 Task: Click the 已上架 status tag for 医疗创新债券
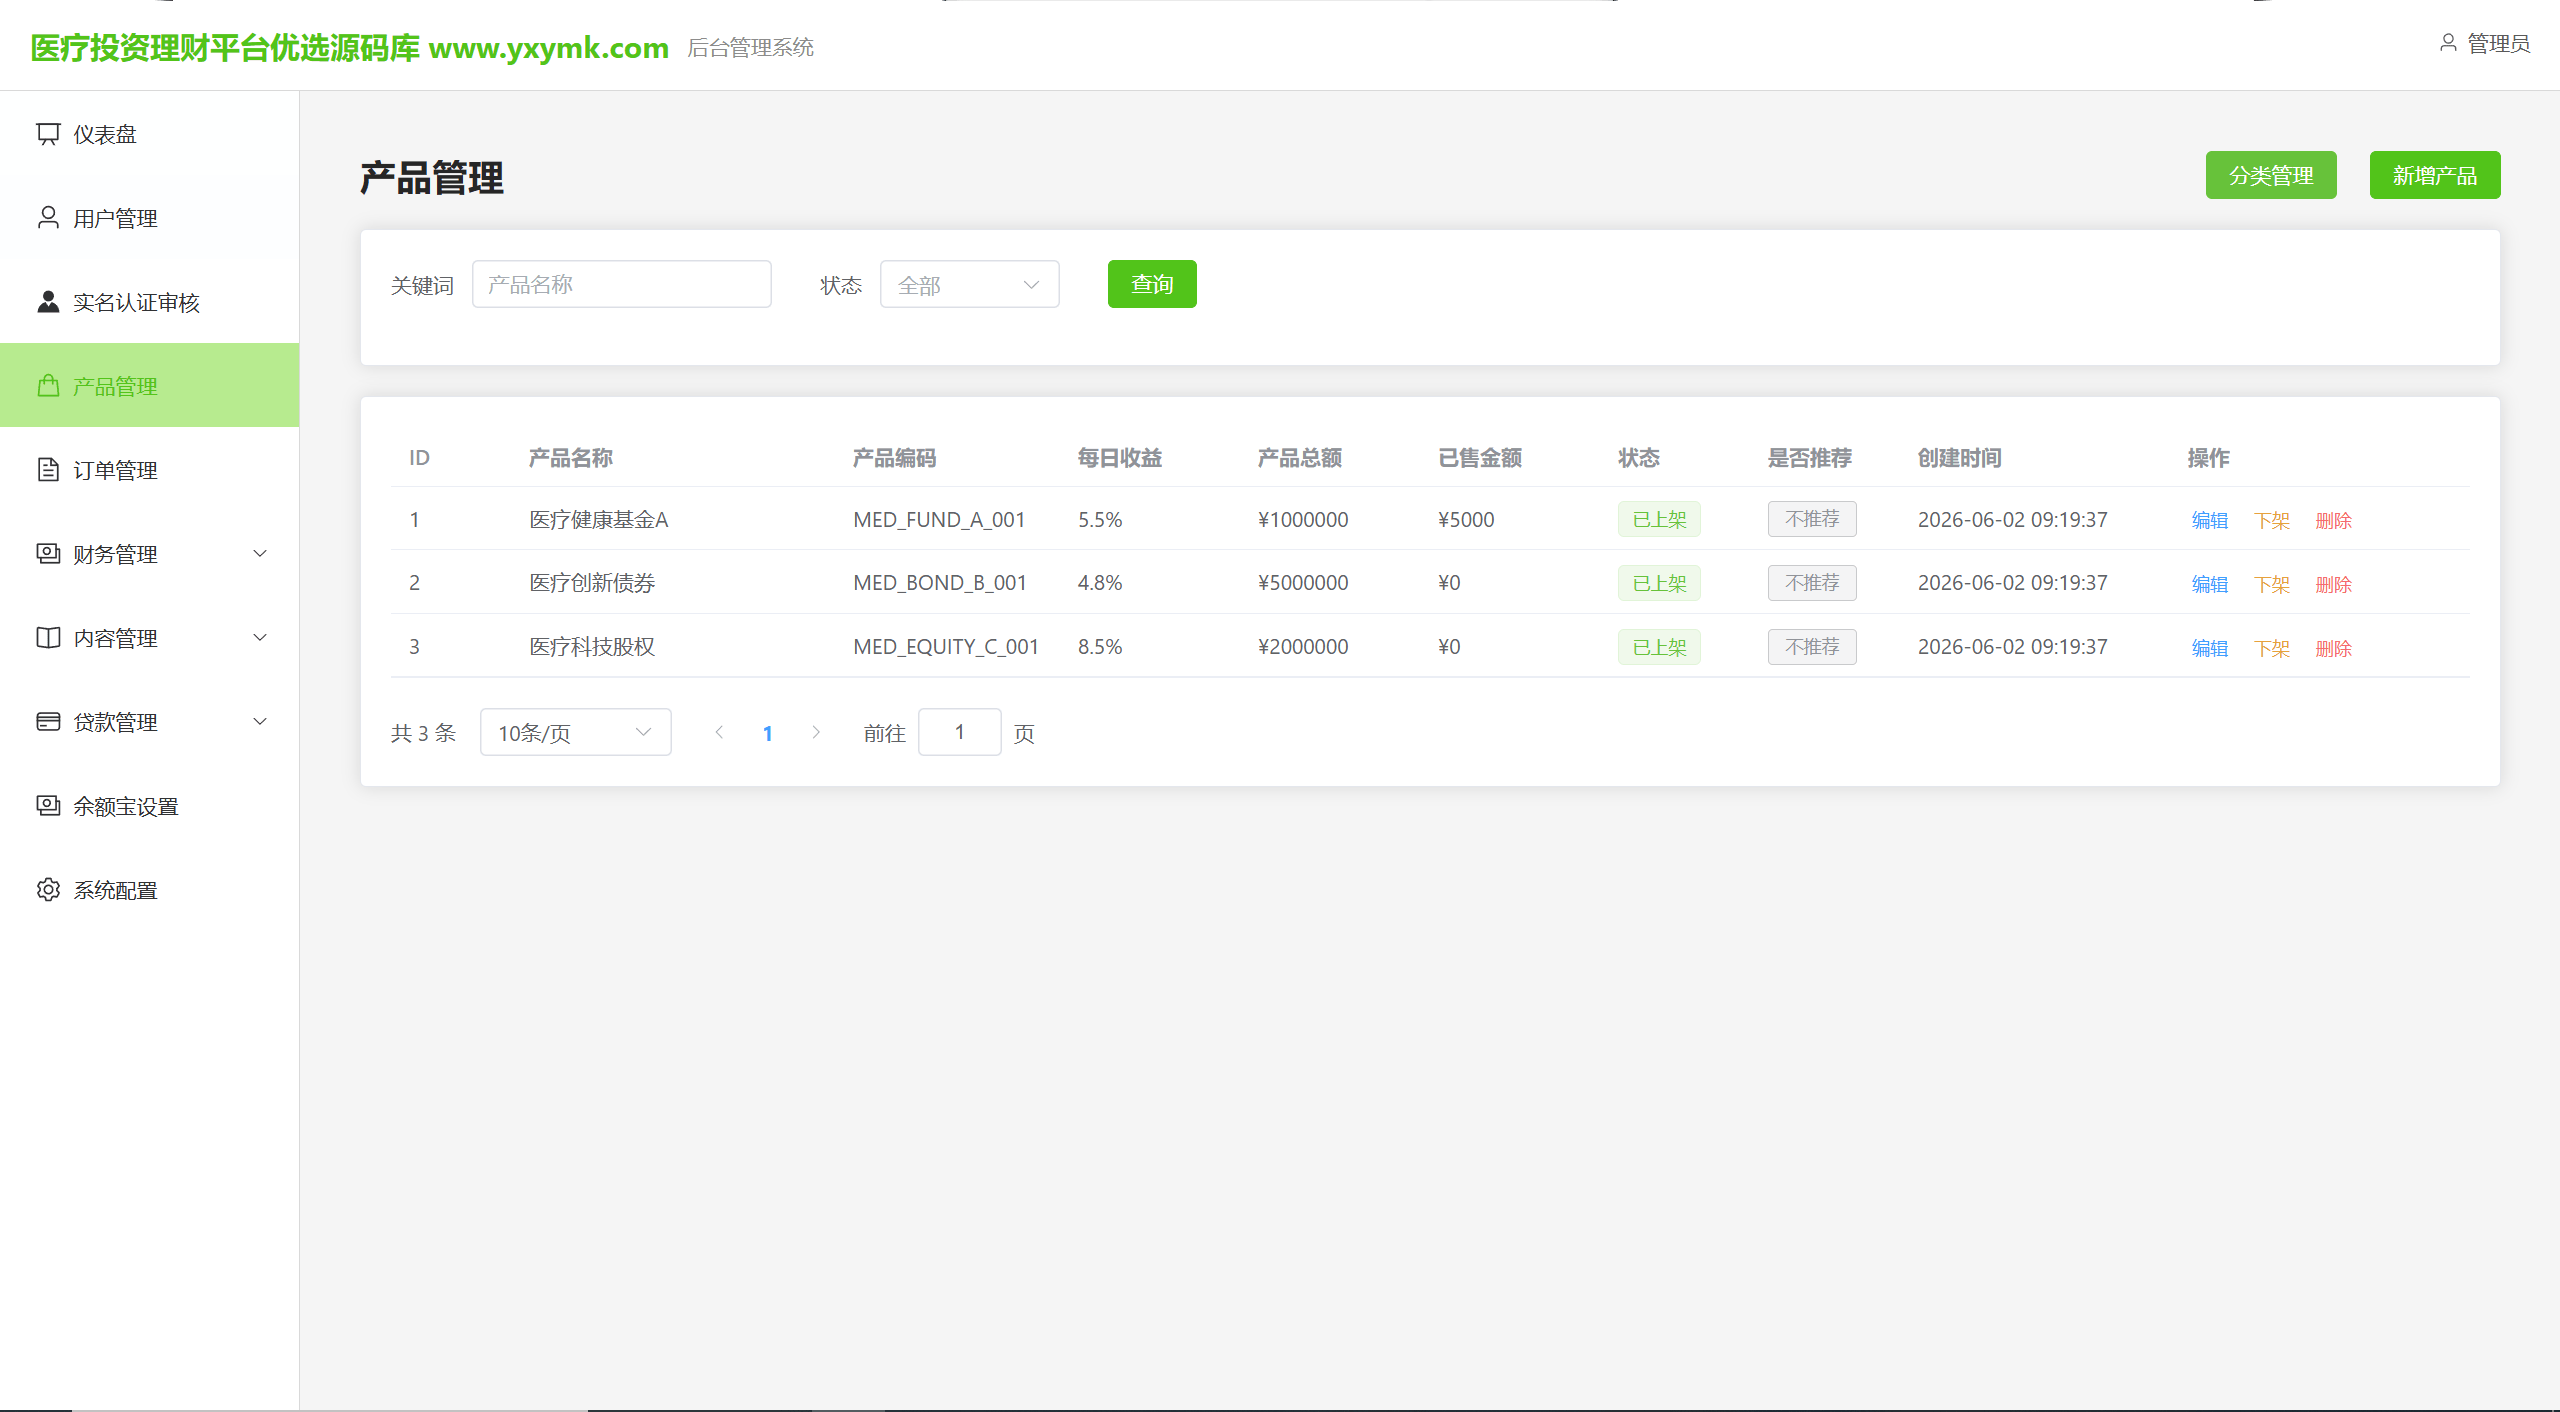1659,583
